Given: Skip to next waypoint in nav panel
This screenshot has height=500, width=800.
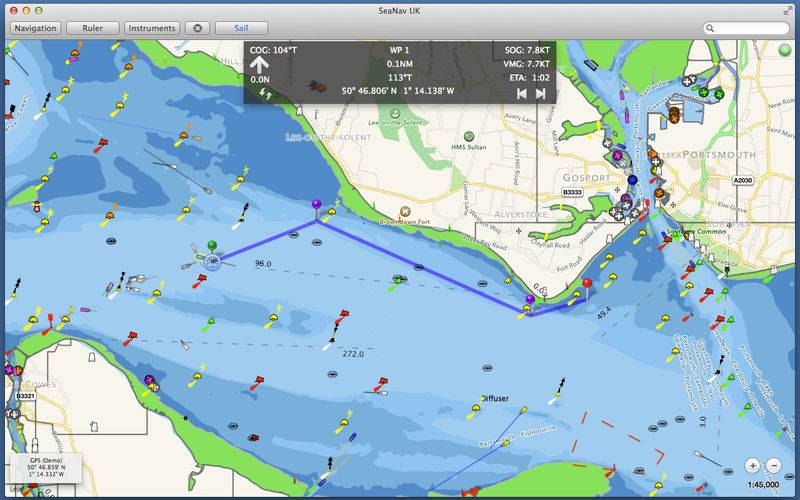Looking at the screenshot, I should click(540, 93).
